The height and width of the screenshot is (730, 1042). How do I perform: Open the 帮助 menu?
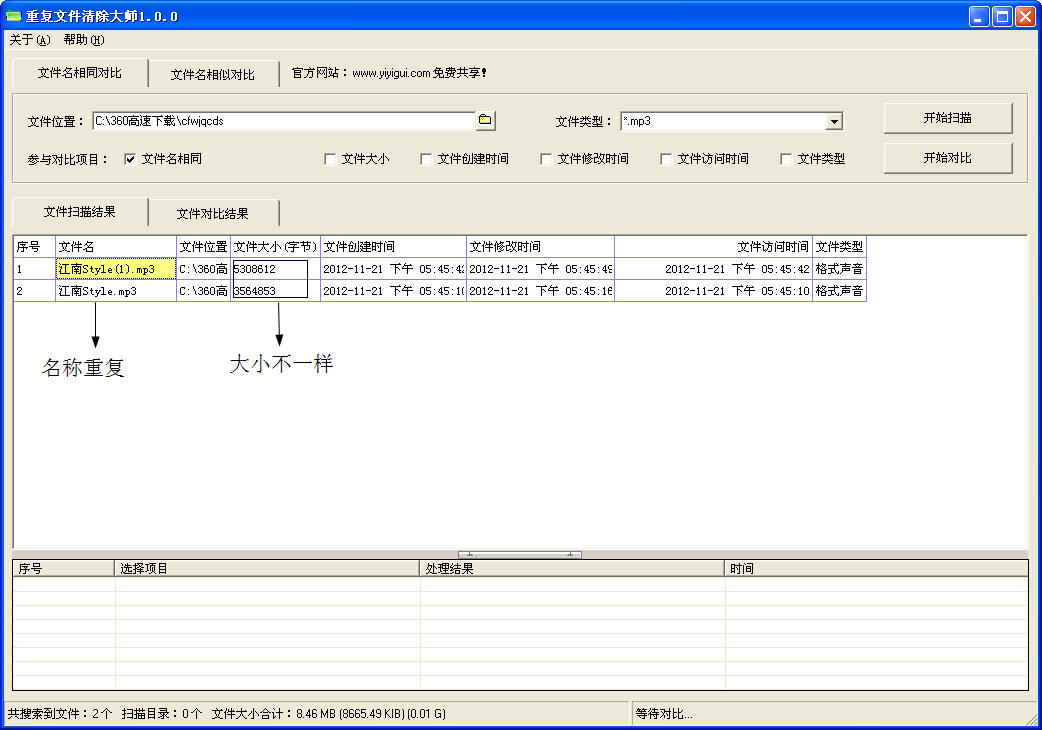[x=83, y=40]
